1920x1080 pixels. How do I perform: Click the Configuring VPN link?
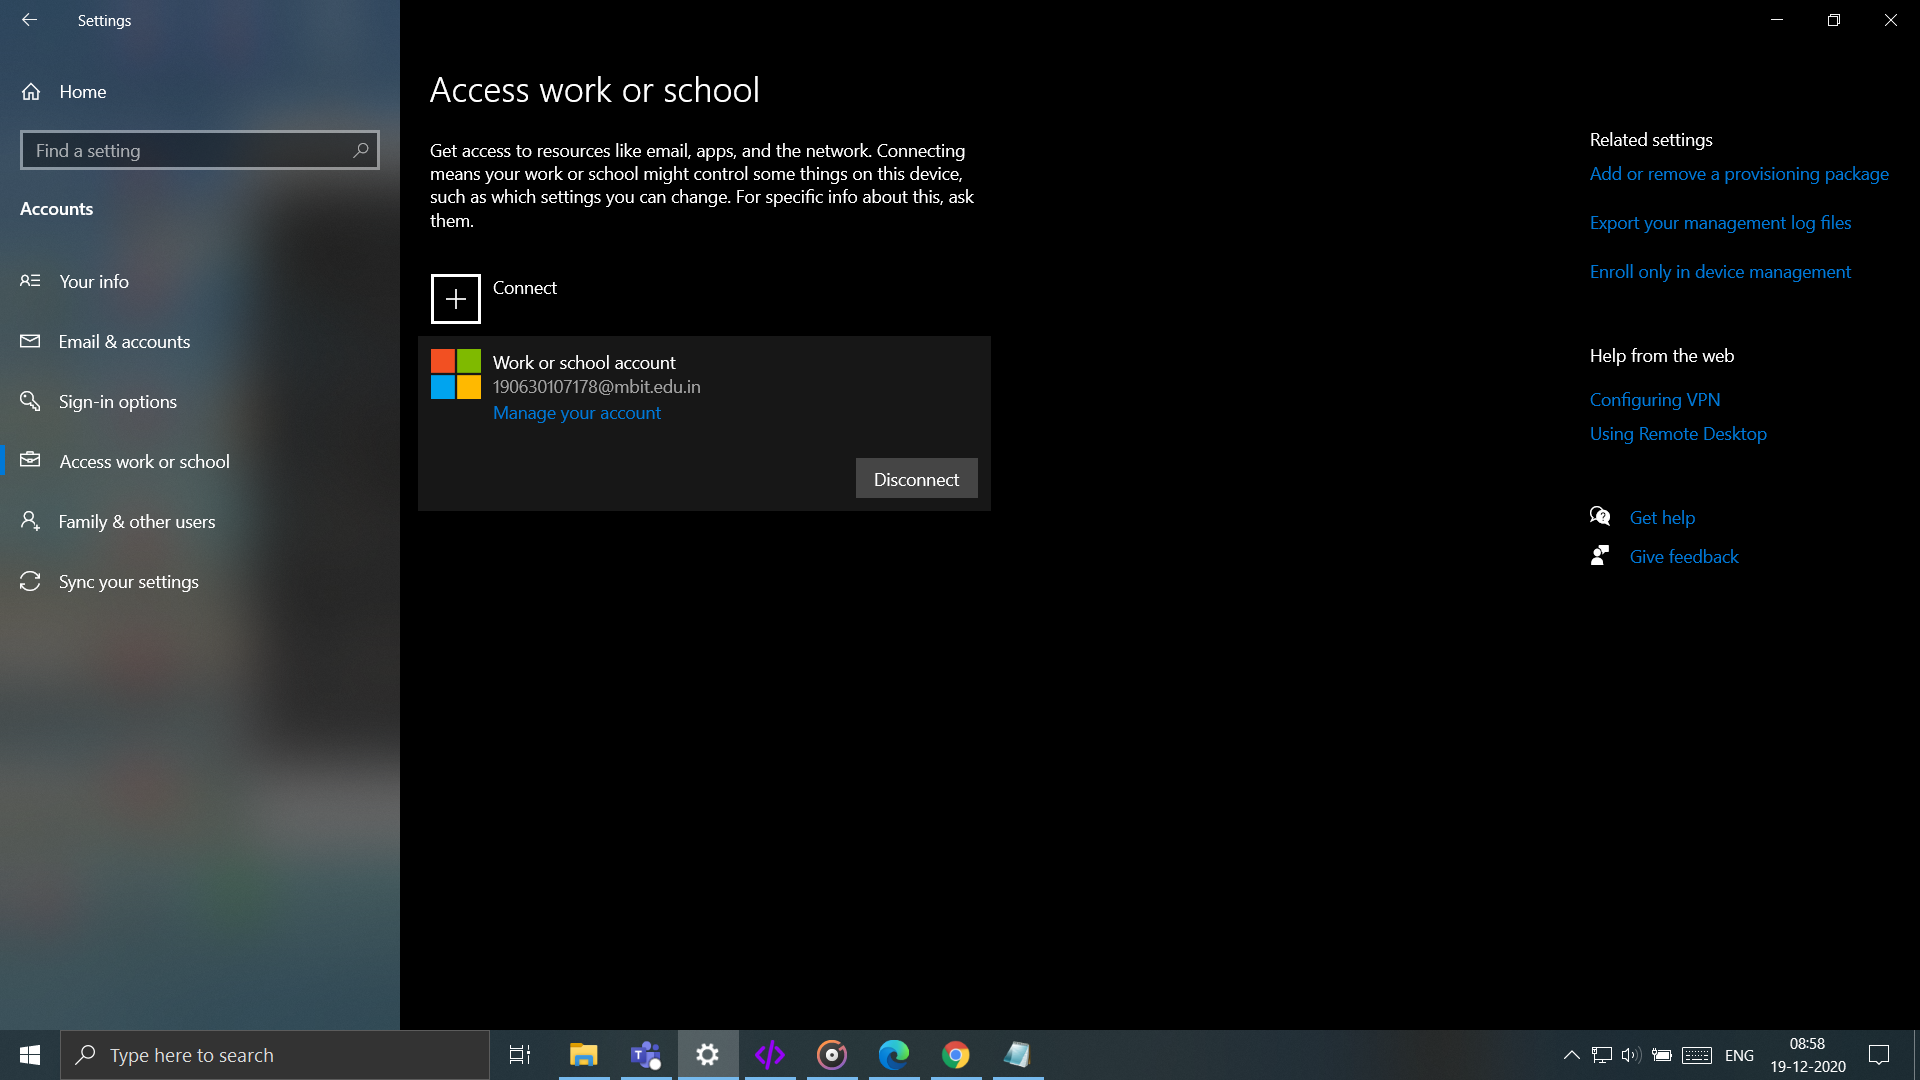pos(1654,399)
